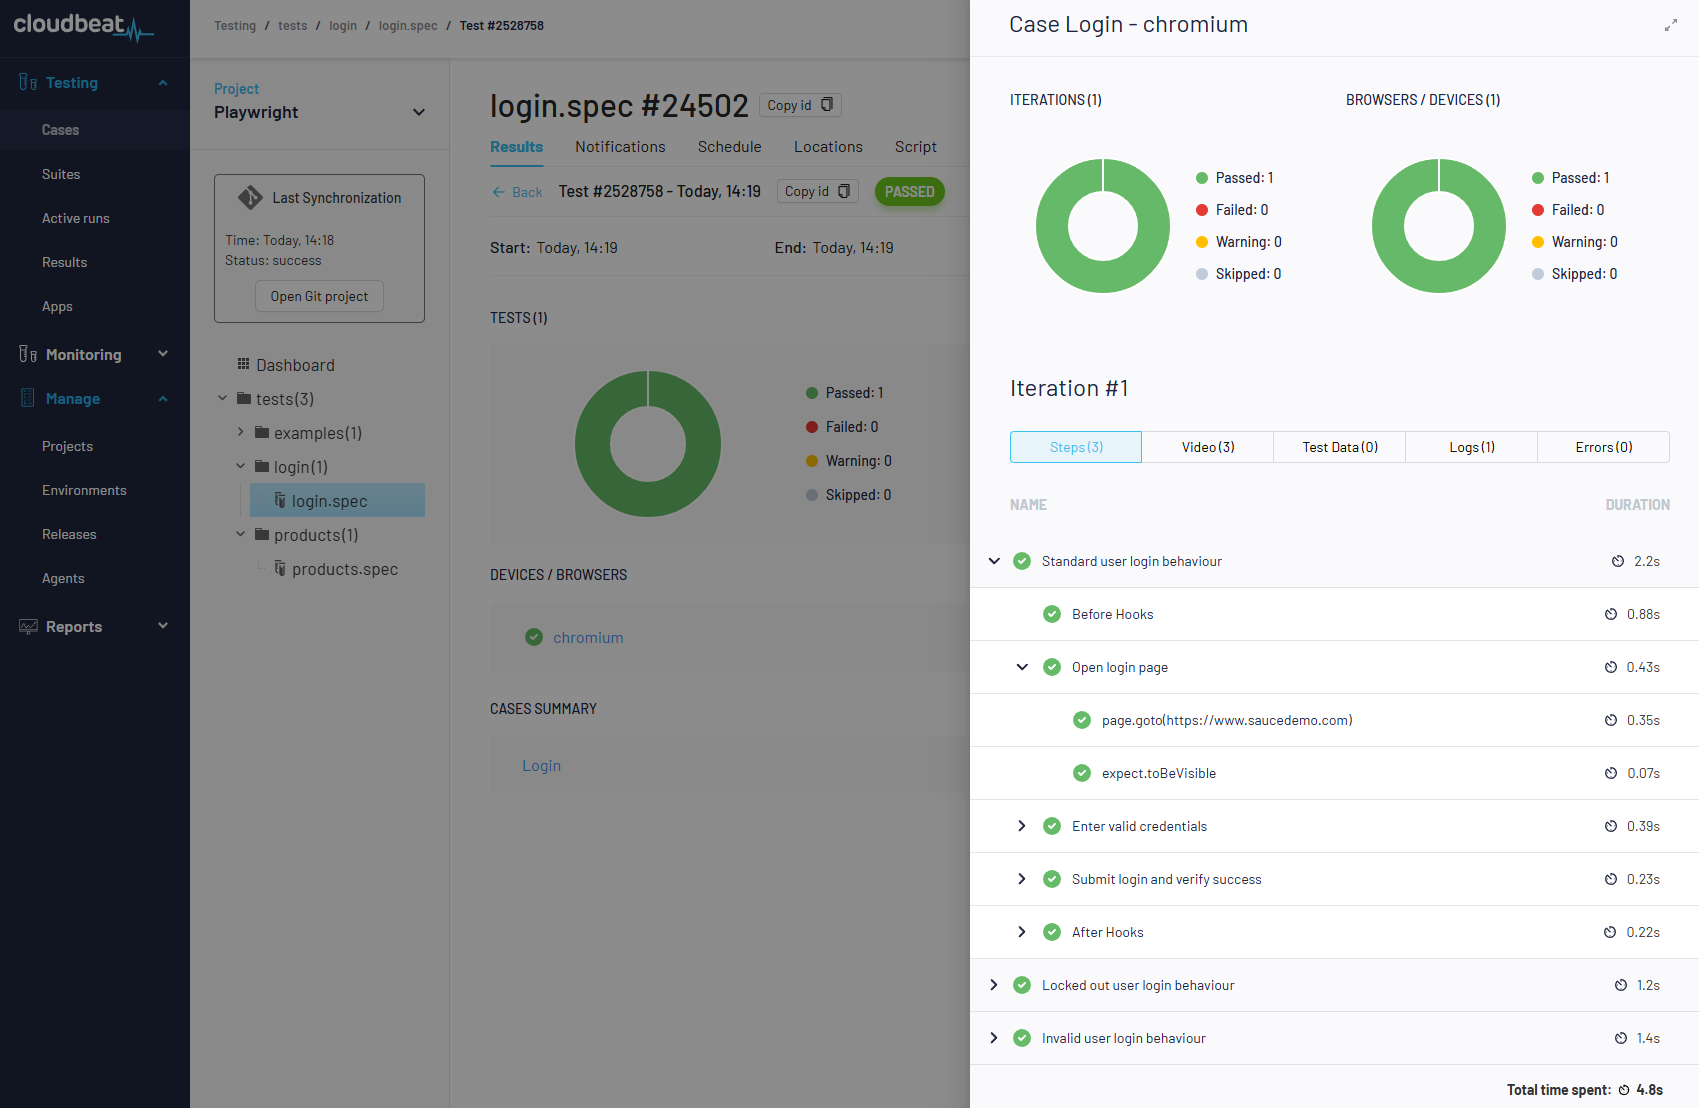Switch to the Test Data (0) tab

coord(1340,447)
